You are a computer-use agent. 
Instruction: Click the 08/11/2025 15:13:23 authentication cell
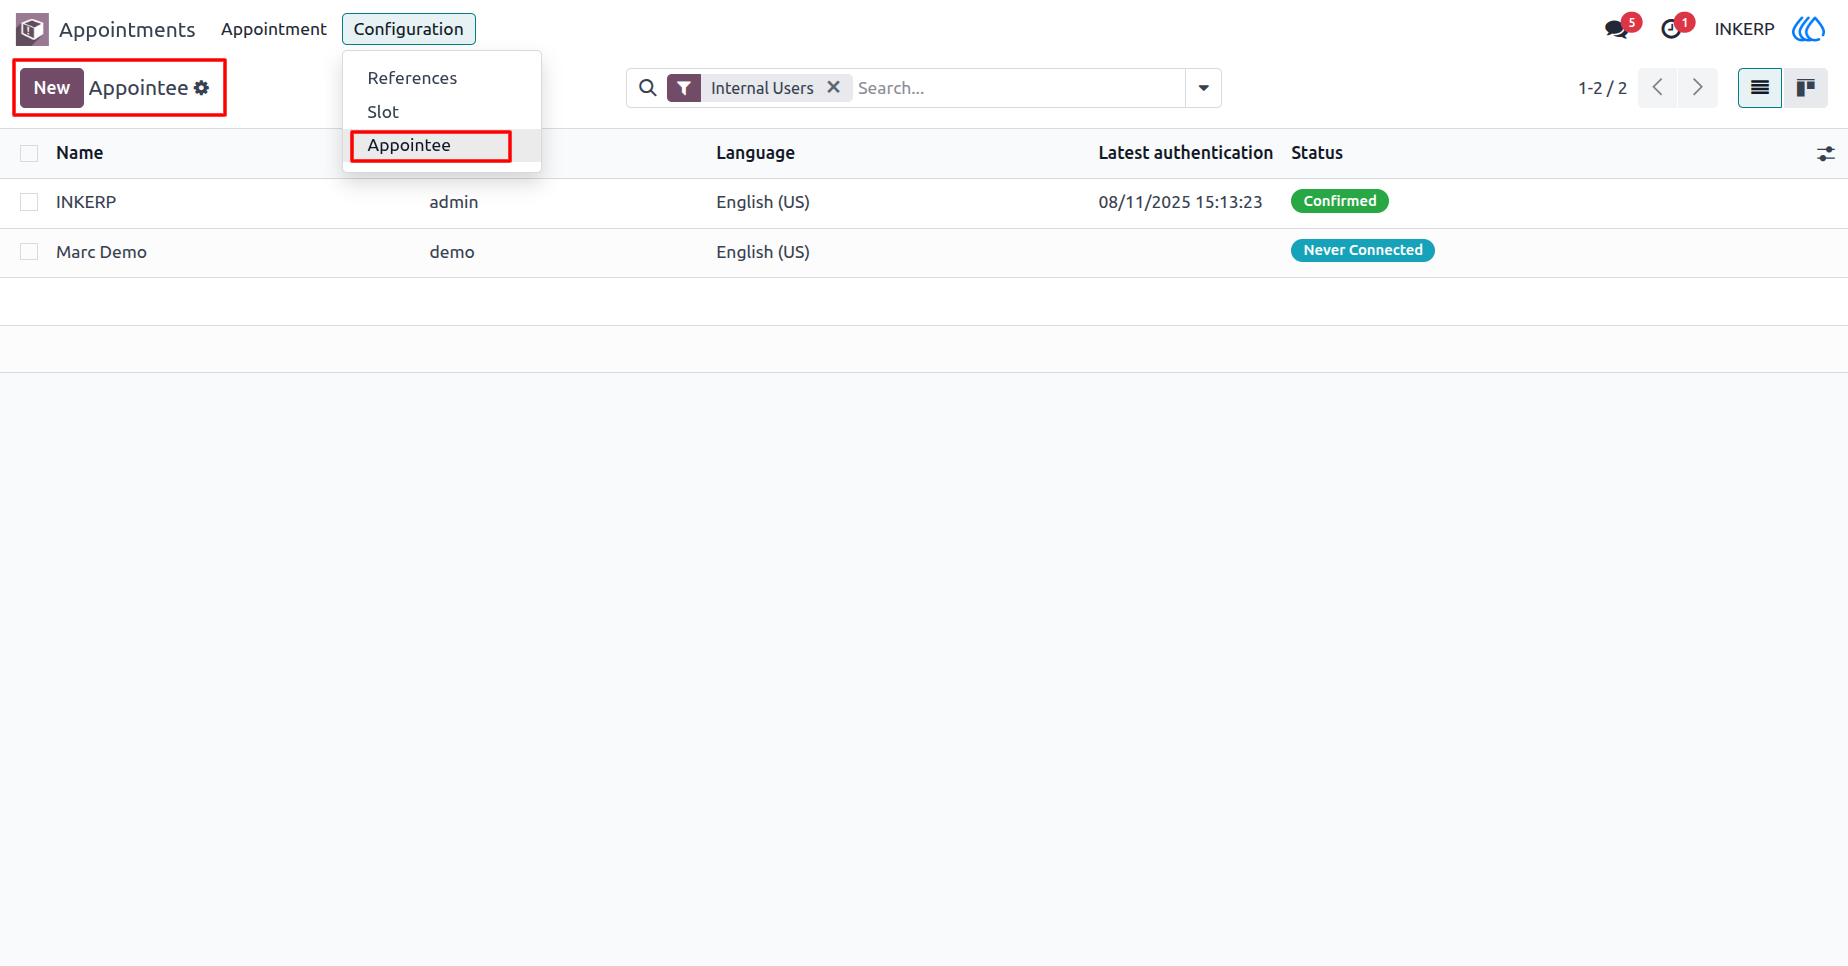1180,202
